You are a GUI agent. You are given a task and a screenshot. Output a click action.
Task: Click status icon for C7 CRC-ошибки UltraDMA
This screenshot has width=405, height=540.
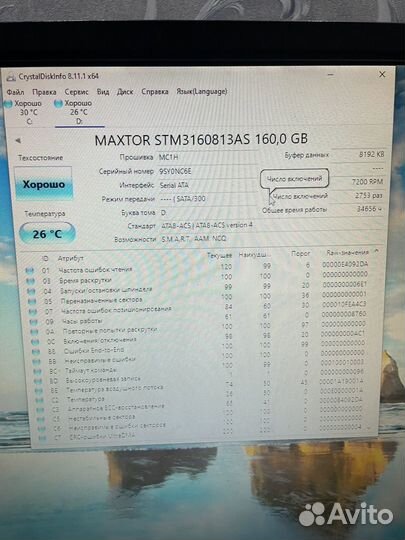42,438
